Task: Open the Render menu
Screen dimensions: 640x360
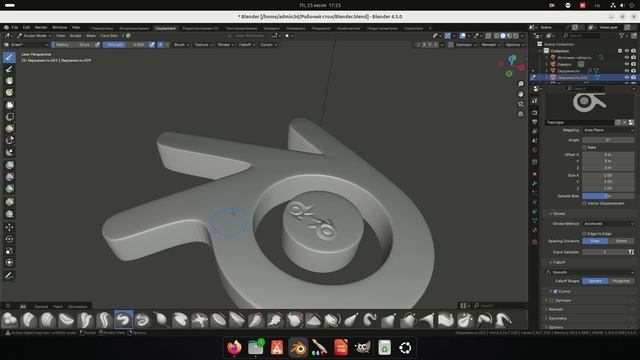Action: 41,27
